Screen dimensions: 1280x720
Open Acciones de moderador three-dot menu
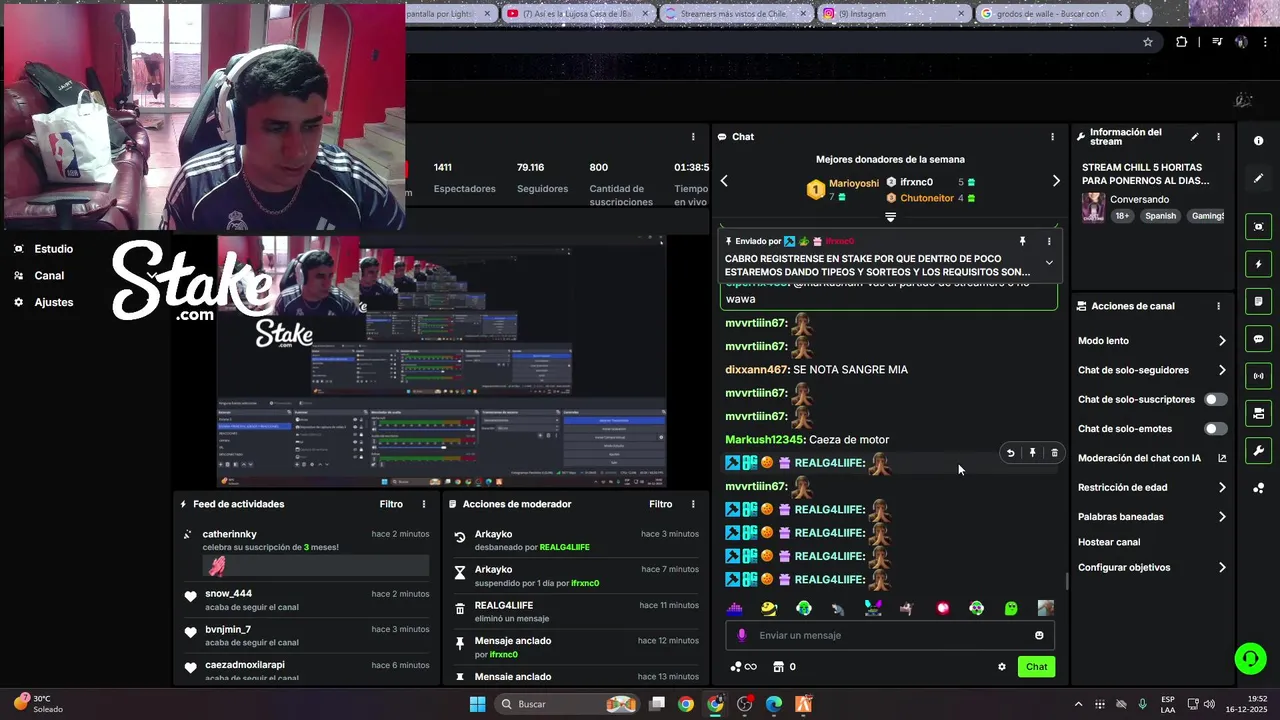point(693,504)
